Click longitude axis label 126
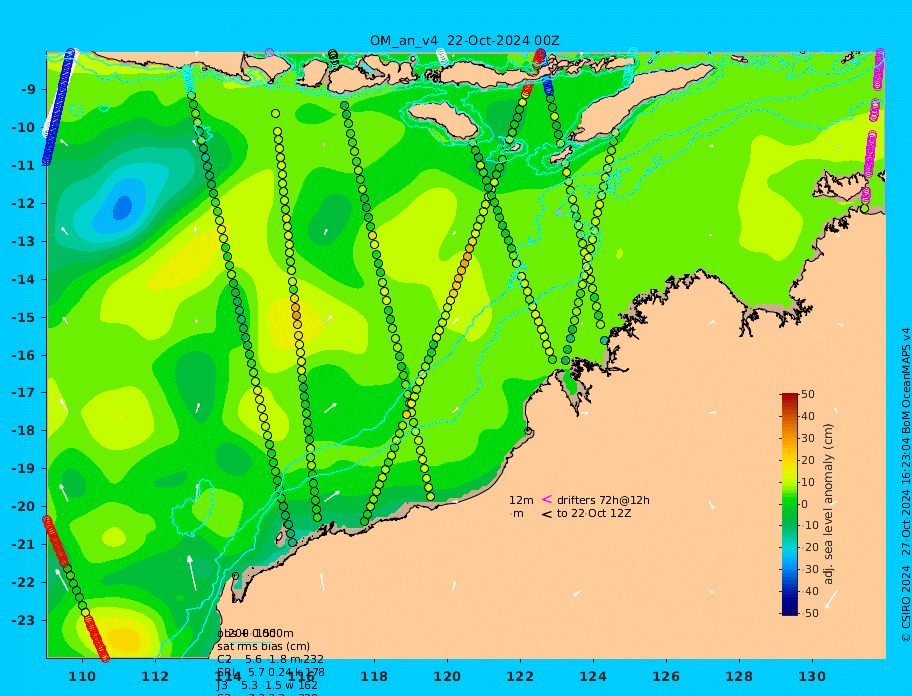The height and width of the screenshot is (696, 912). pyautogui.click(x=666, y=677)
